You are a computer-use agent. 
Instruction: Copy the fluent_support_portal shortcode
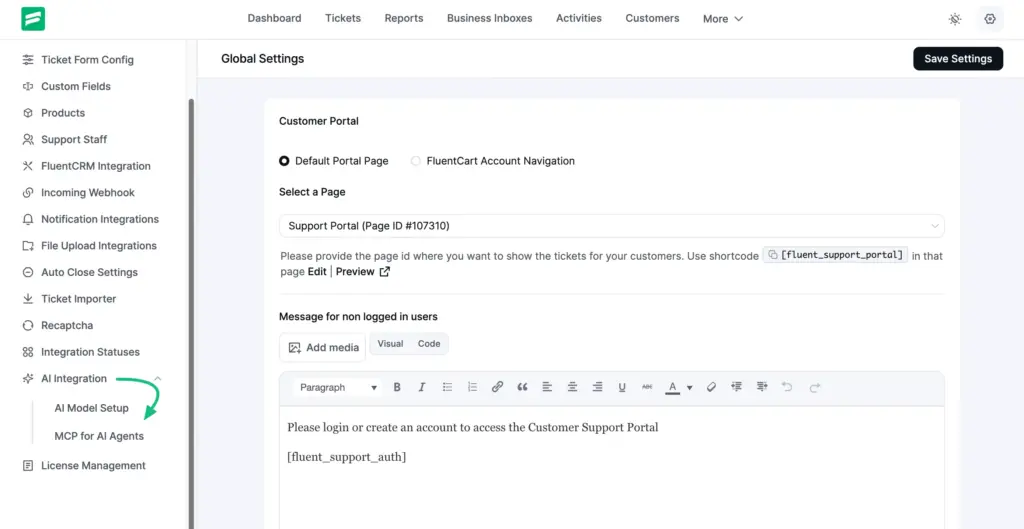pyautogui.click(x=773, y=255)
